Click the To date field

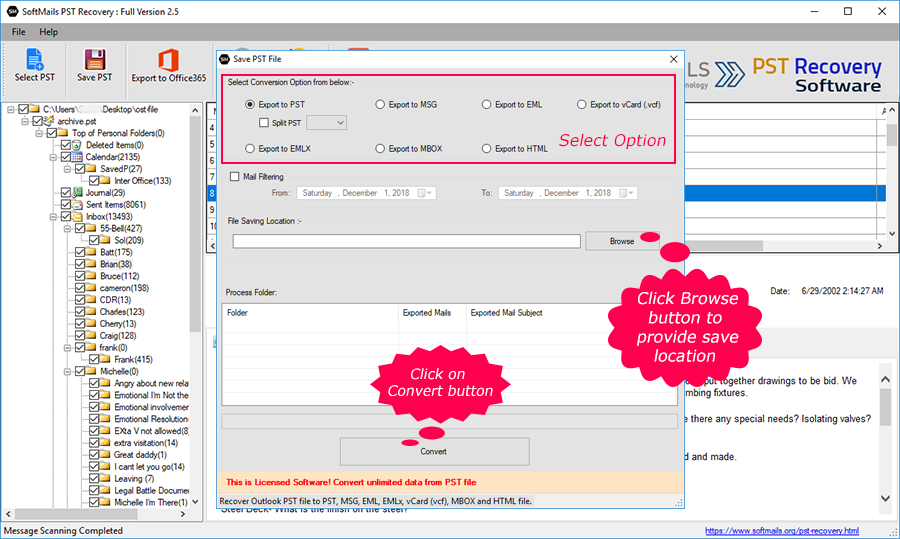coord(568,193)
